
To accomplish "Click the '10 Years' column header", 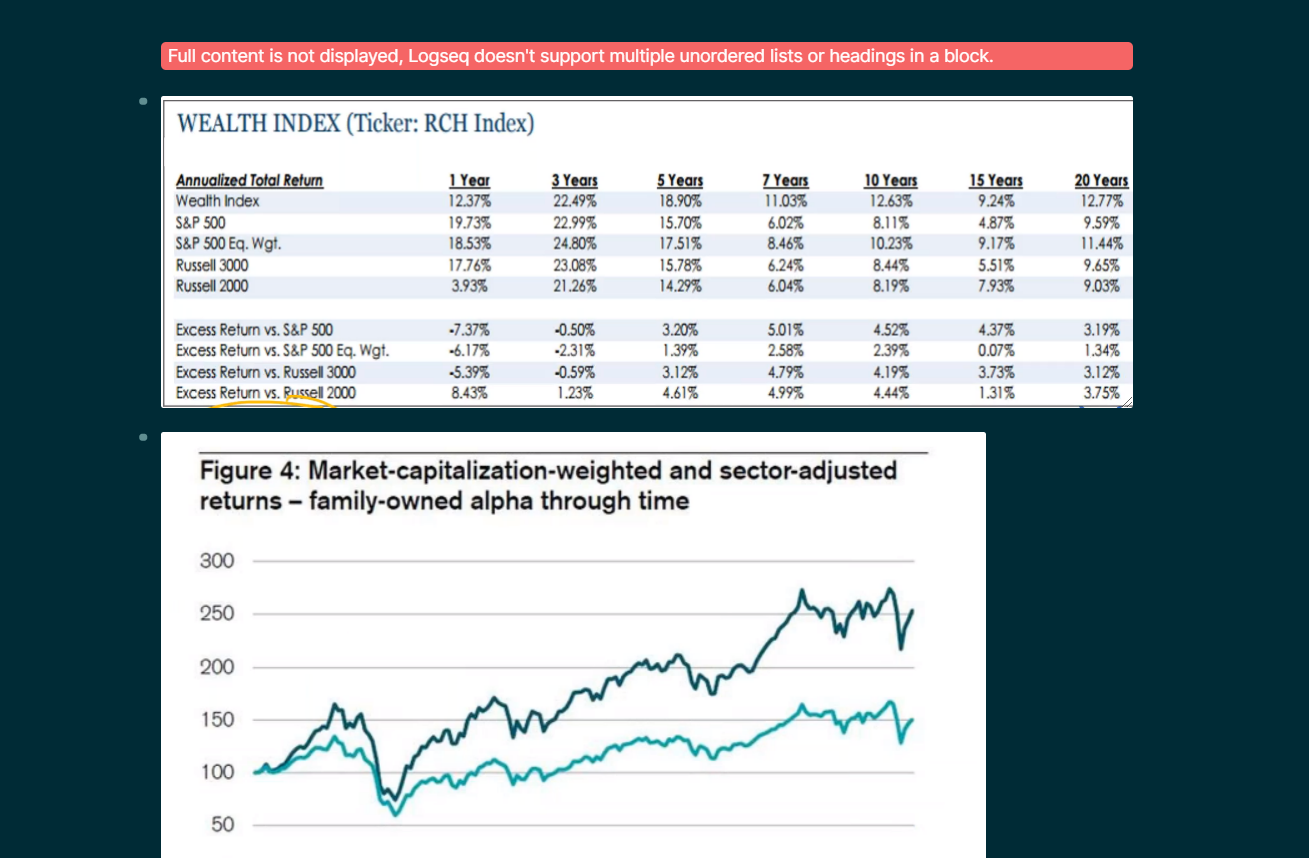I will point(890,181).
